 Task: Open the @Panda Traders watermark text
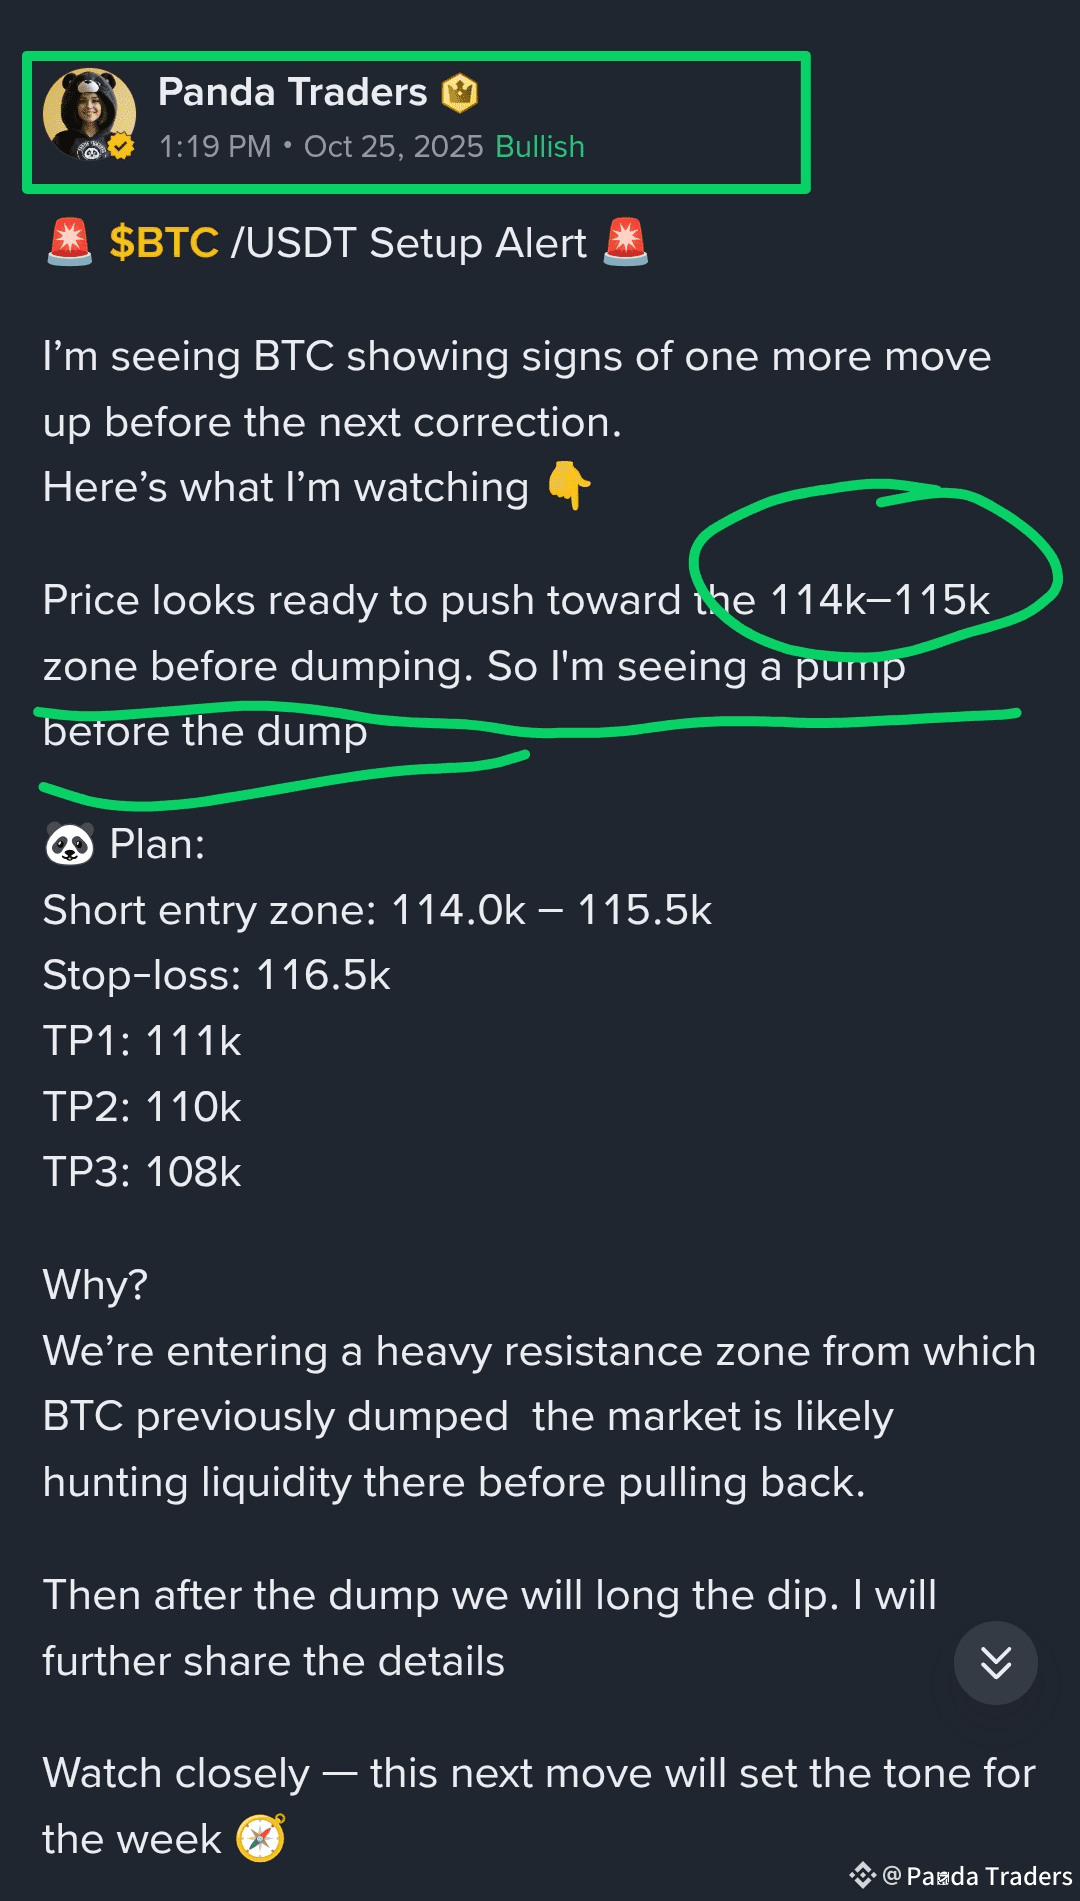pos(978,1876)
